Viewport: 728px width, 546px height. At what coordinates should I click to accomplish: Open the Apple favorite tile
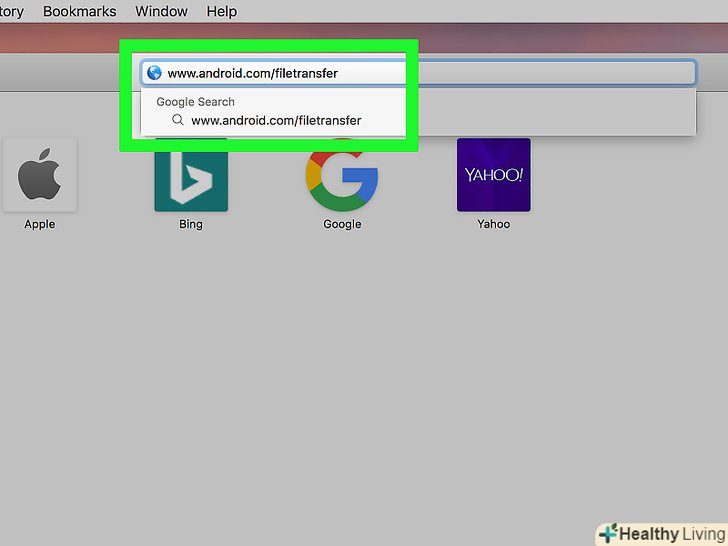click(x=39, y=175)
